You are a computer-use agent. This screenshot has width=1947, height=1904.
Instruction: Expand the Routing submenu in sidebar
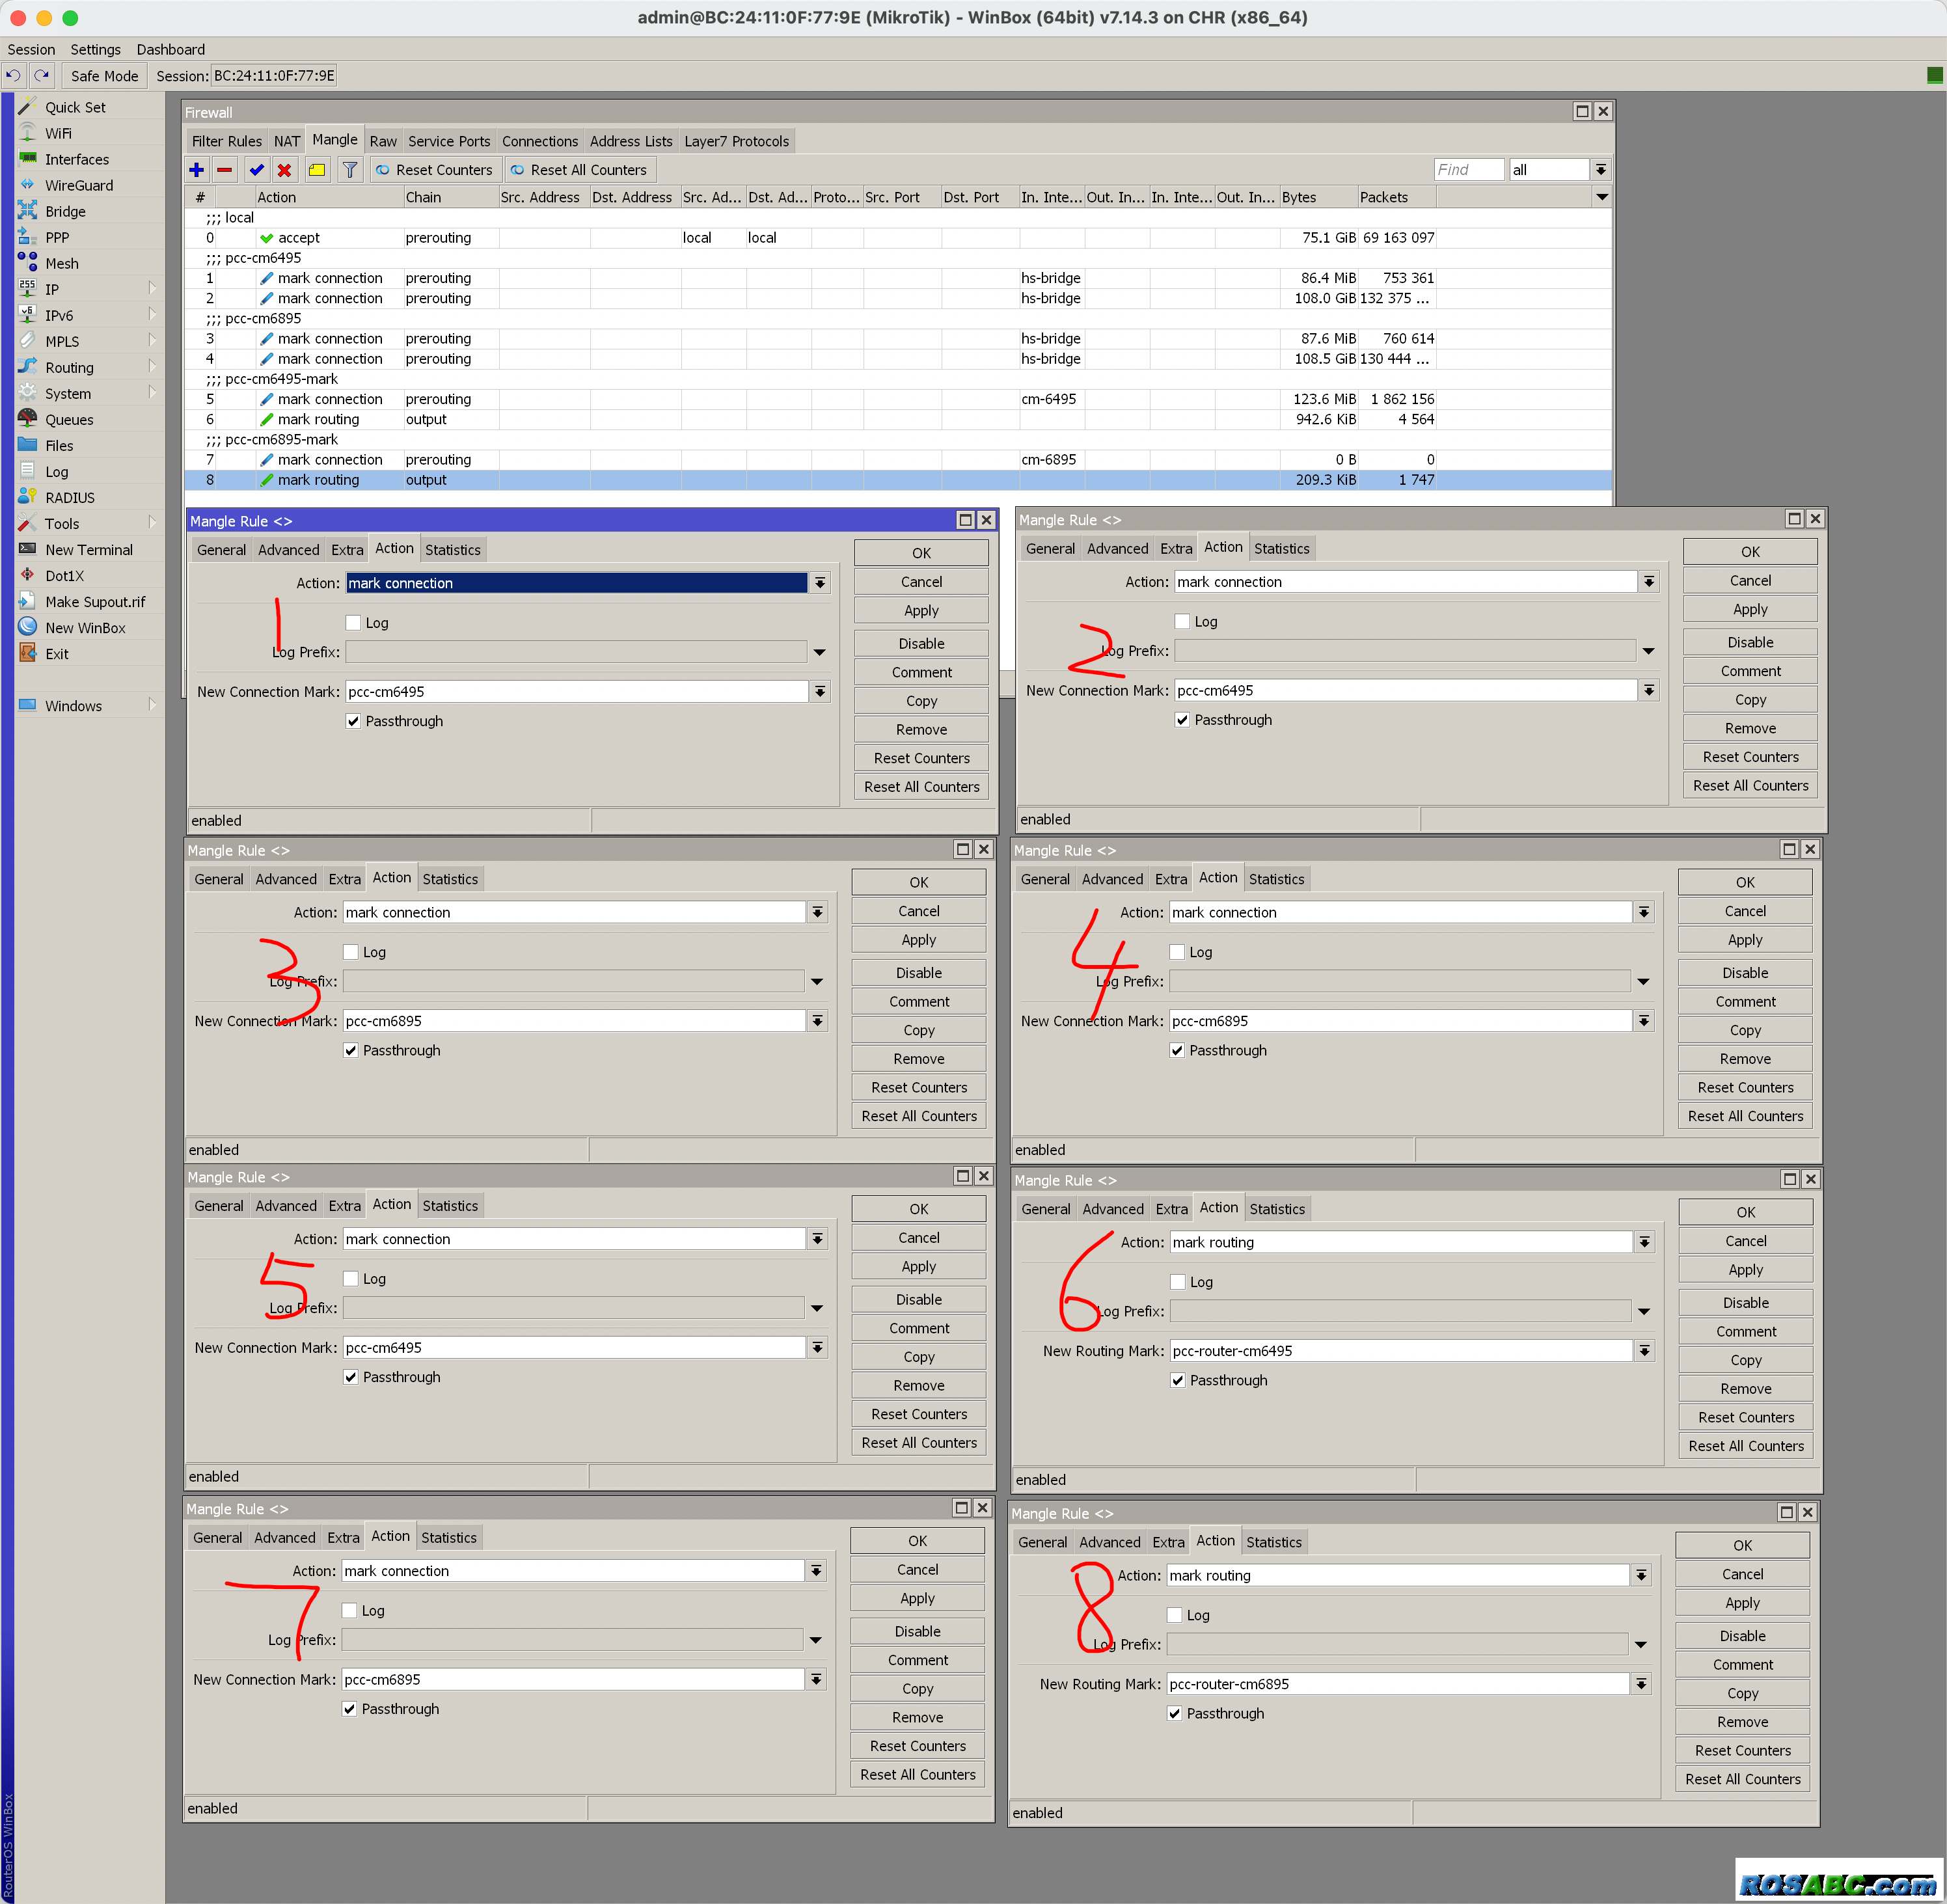(x=153, y=367)
